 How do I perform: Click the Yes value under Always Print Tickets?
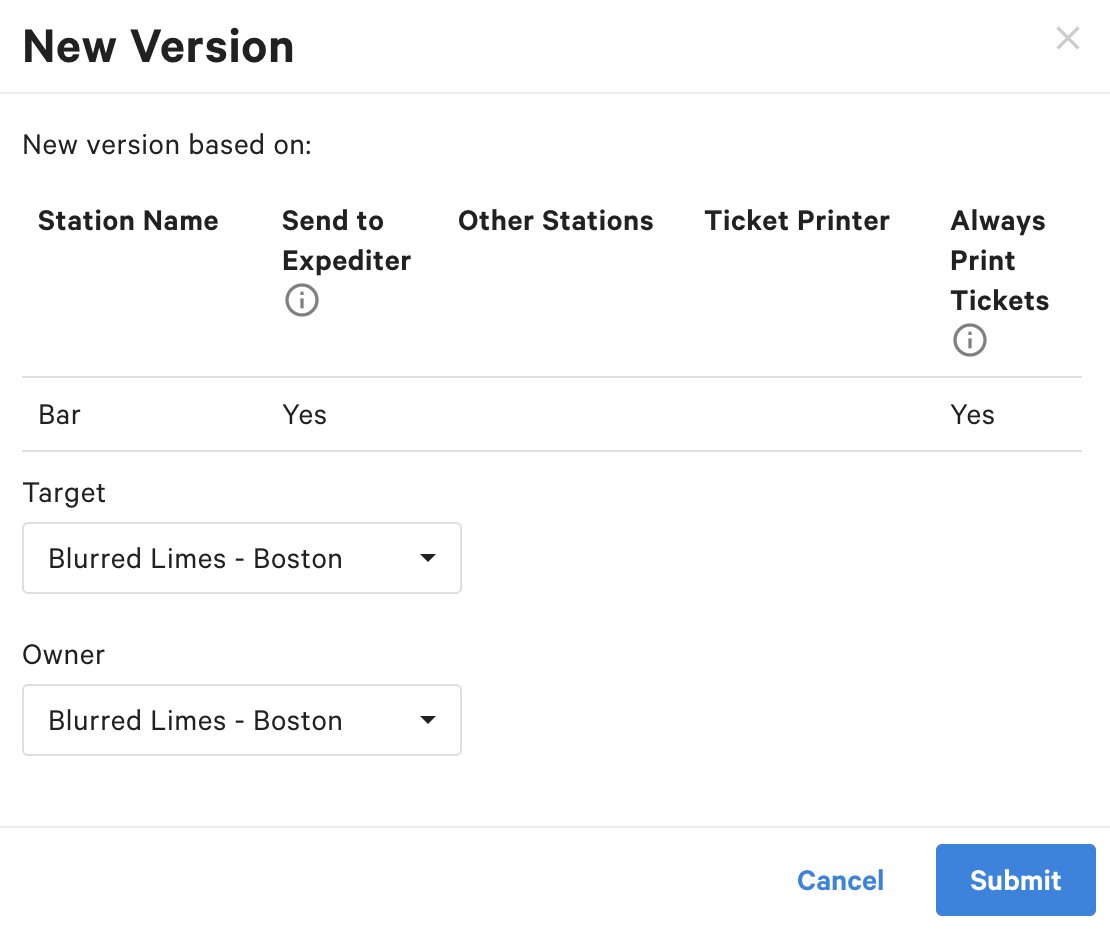click(x=972, y=414)
